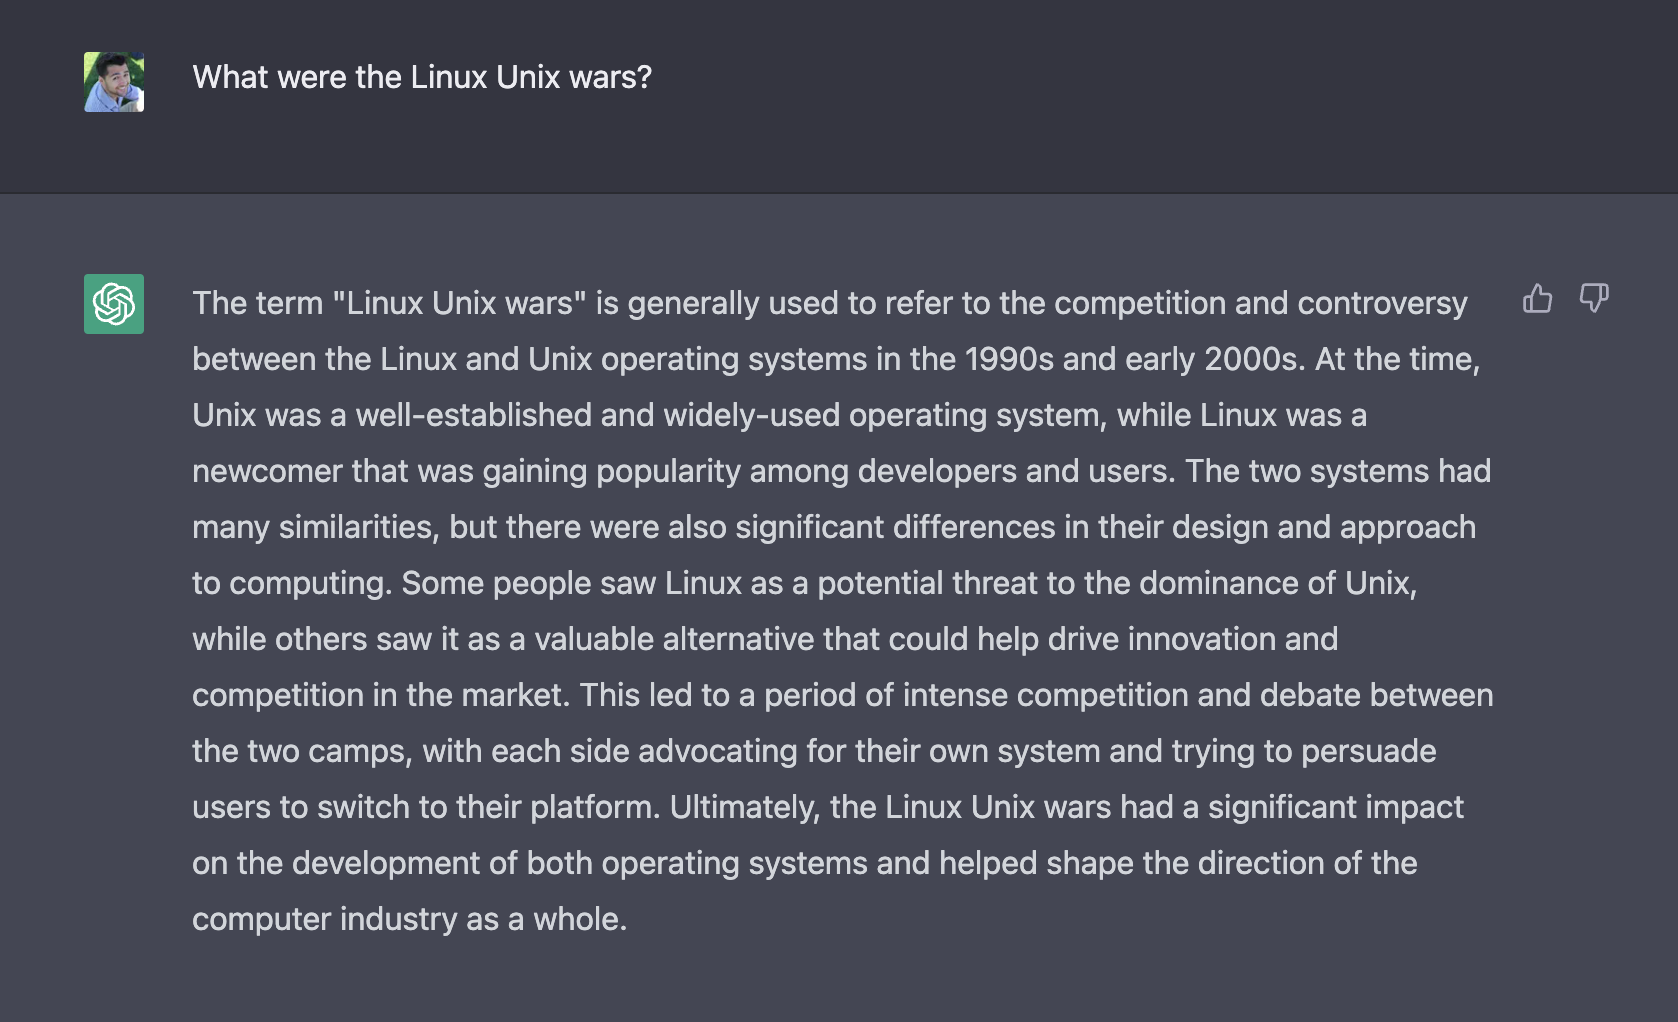Click the text "1990s" in the answer
The height and width of the screenshot is (1022, 1678).
tap(1008, 359)
